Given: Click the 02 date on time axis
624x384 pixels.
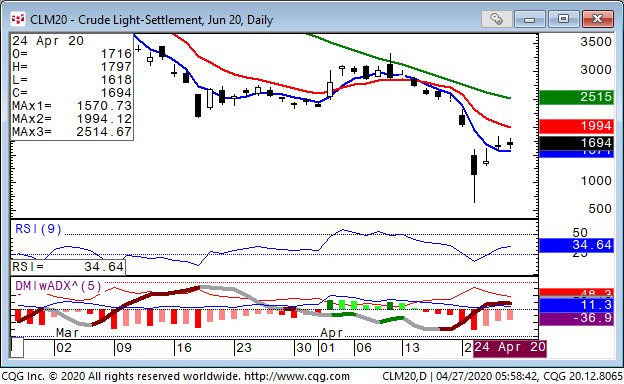Looking at the screenshot, I should (64, 348).
